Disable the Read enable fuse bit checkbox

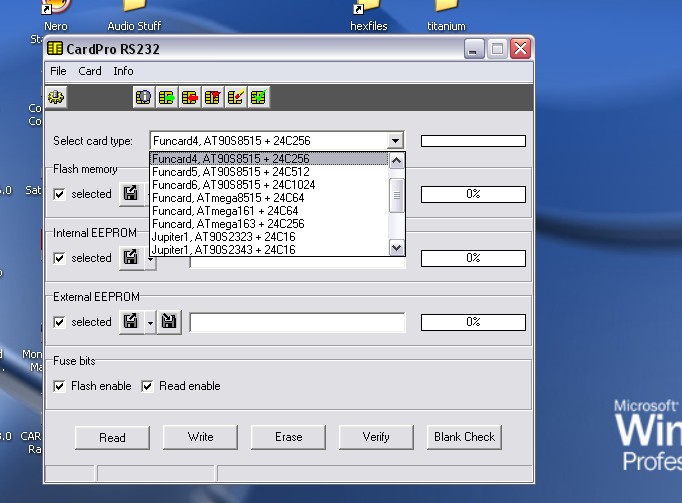148,386
